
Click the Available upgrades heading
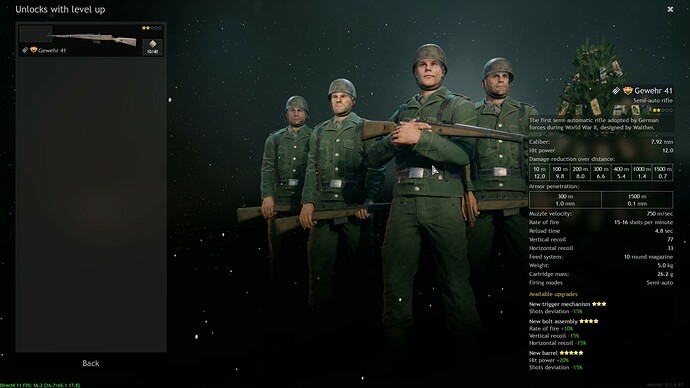[x=553, y=294]
